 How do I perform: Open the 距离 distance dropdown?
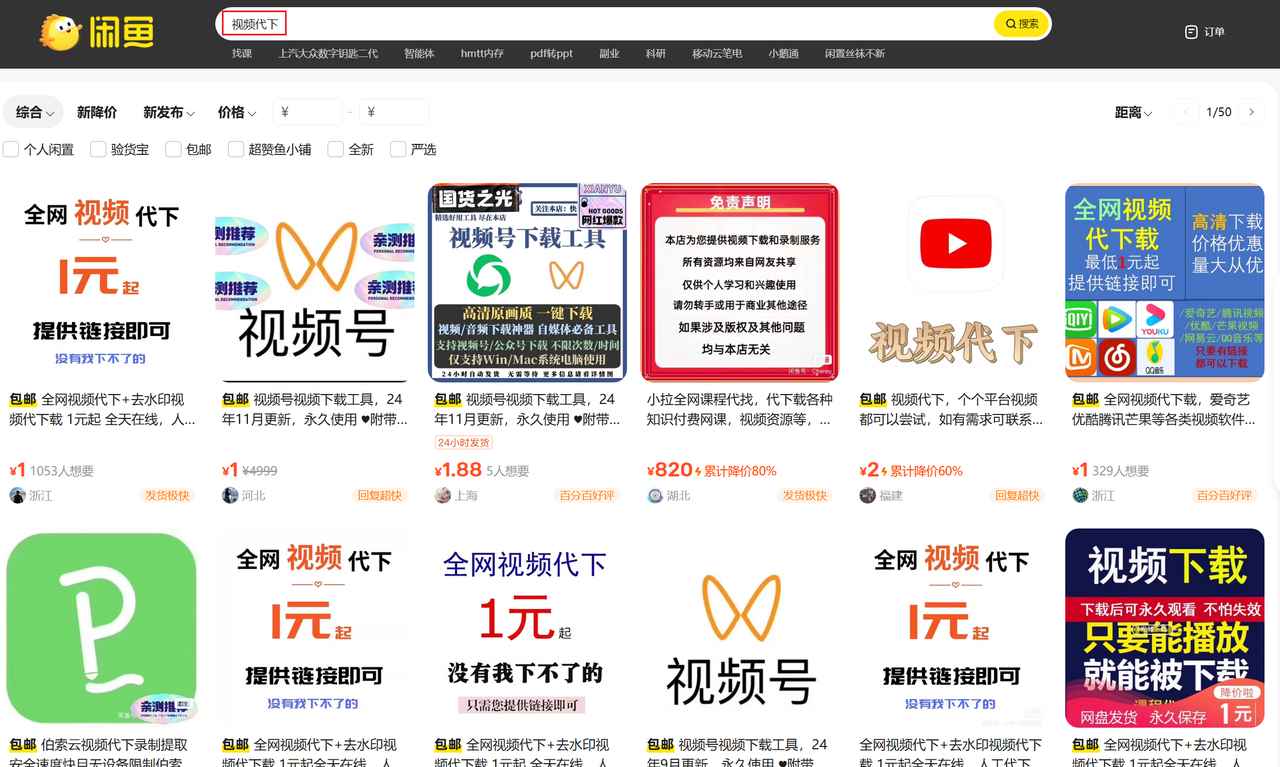click(1134, 112)
